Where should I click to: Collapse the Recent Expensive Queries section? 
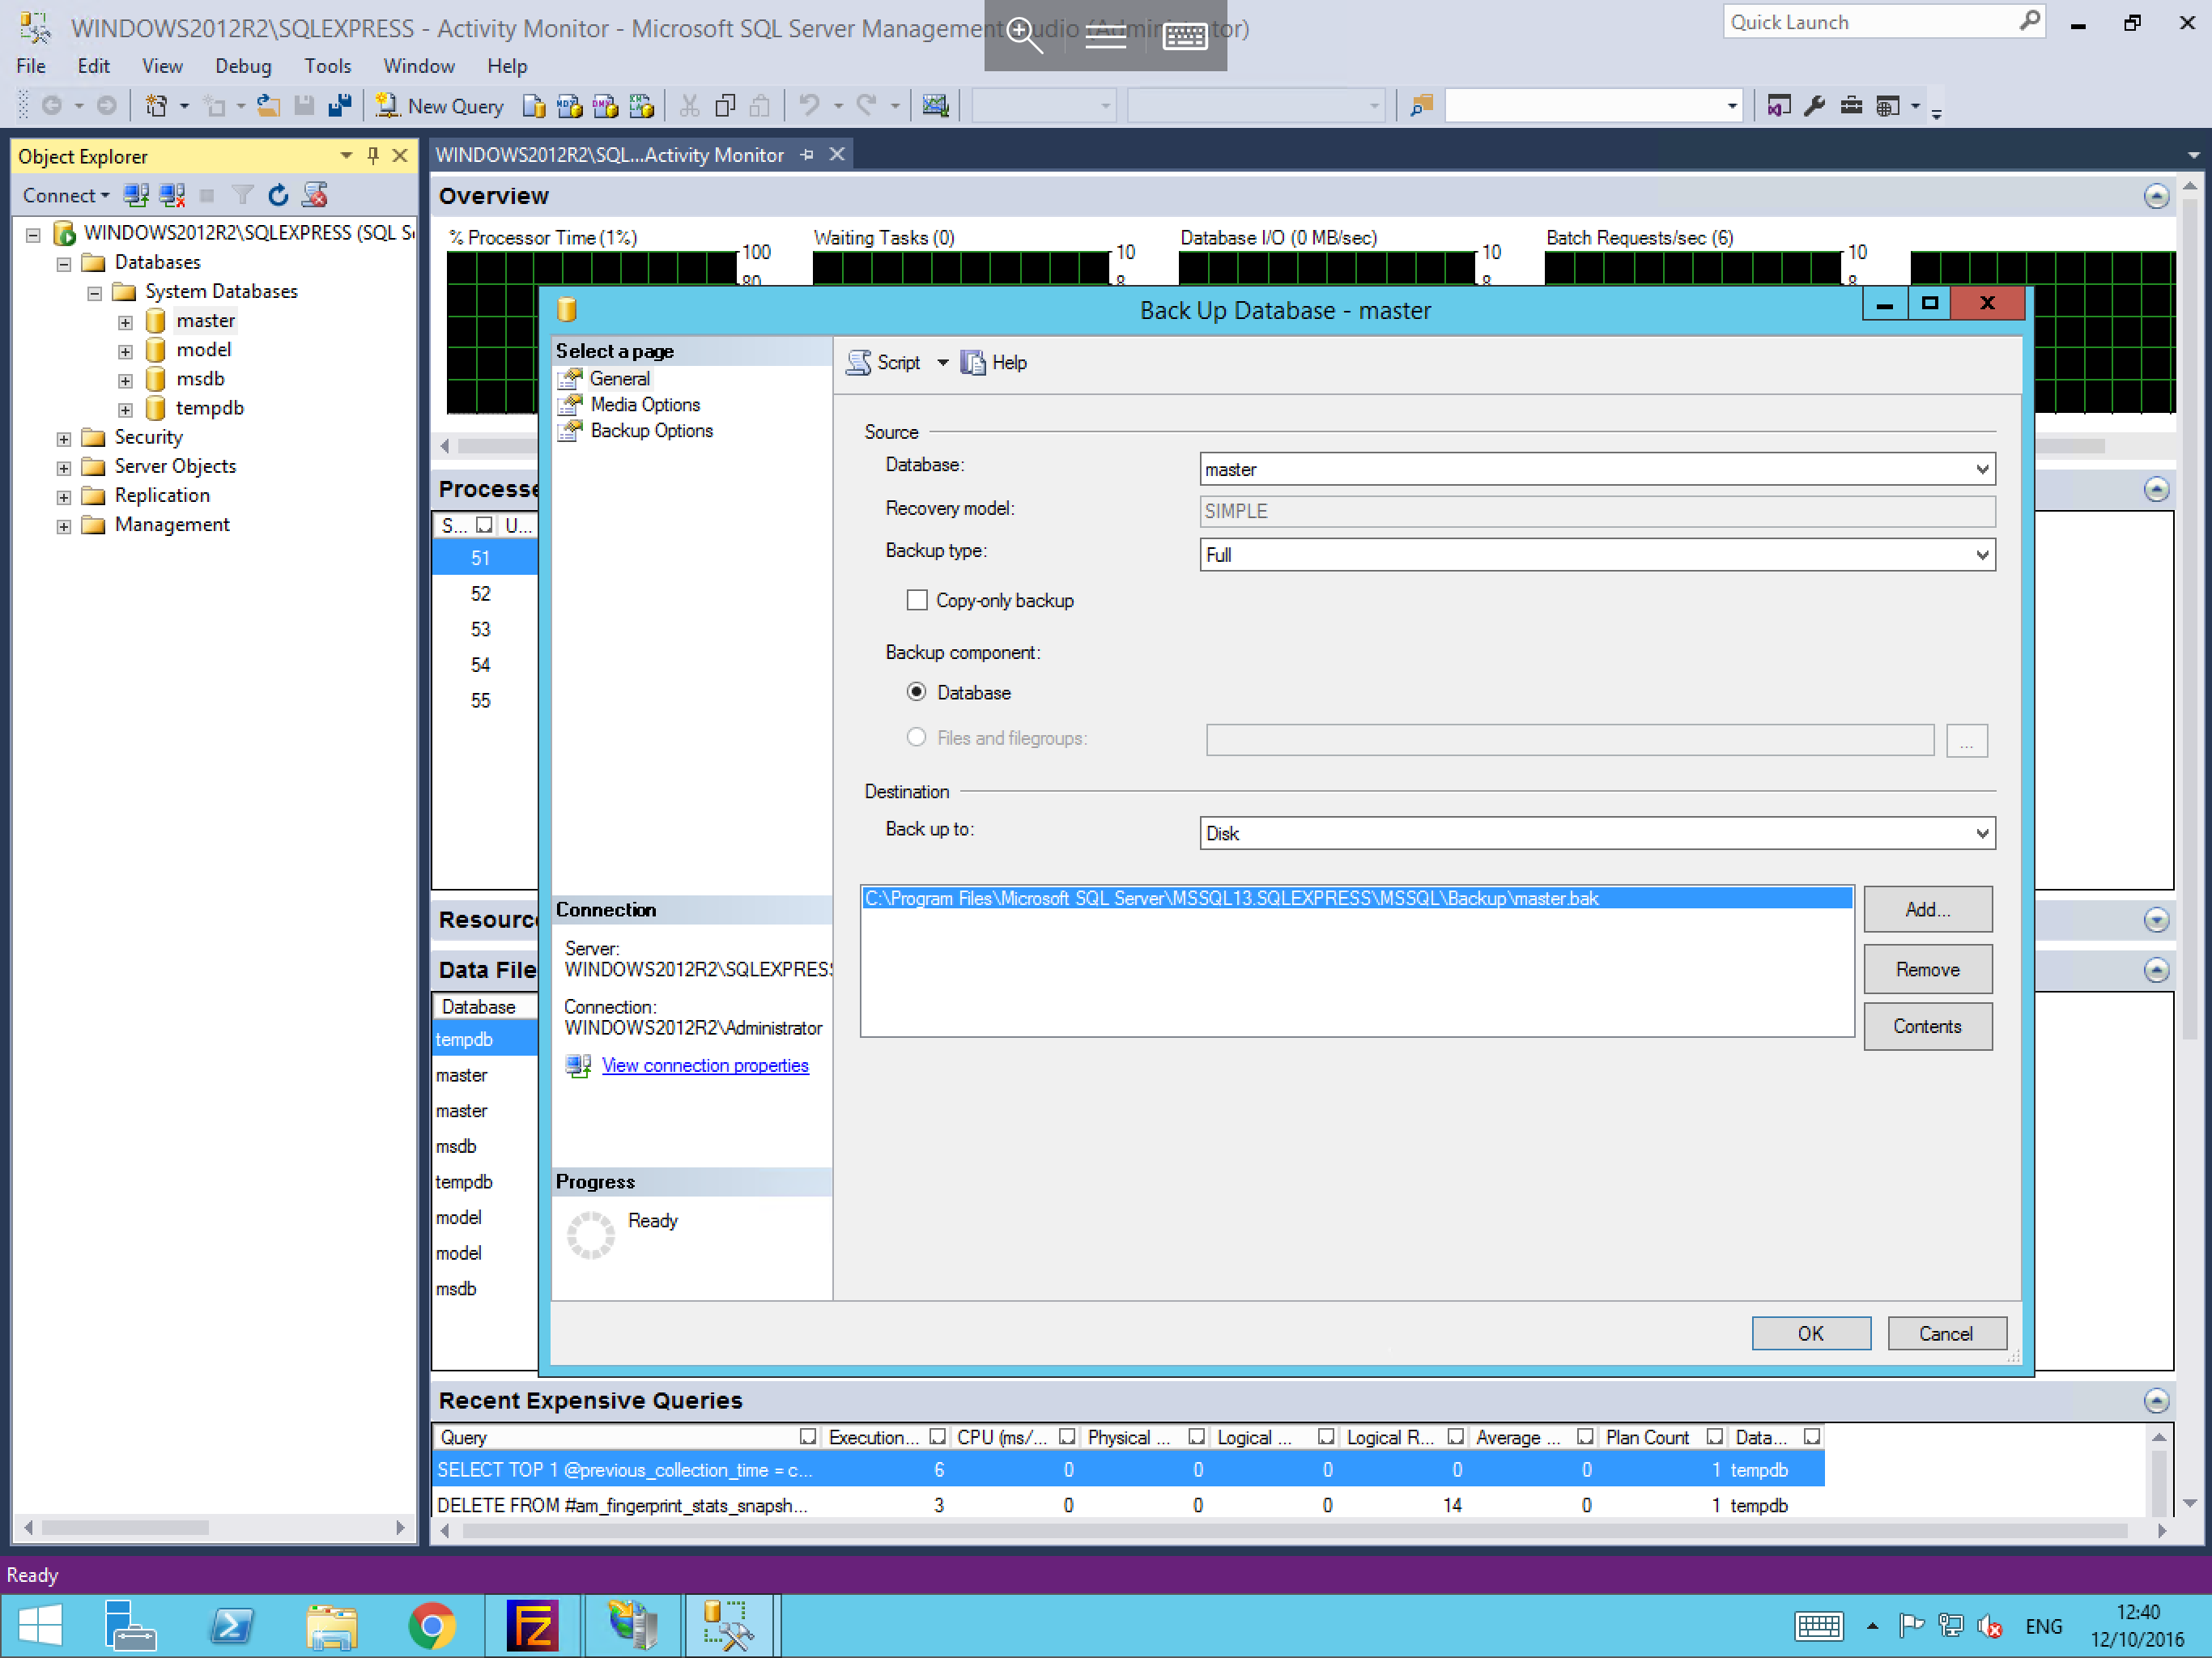(x=2157, y=1401)
